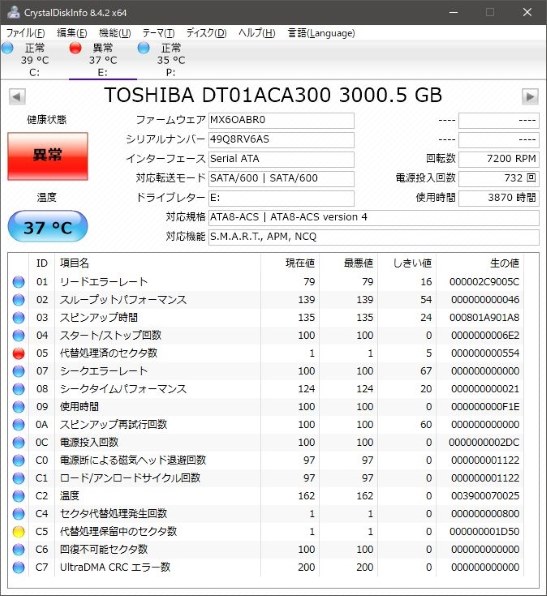Click features field S.M.A.R.T., APM, NCQ

(374, 237)
